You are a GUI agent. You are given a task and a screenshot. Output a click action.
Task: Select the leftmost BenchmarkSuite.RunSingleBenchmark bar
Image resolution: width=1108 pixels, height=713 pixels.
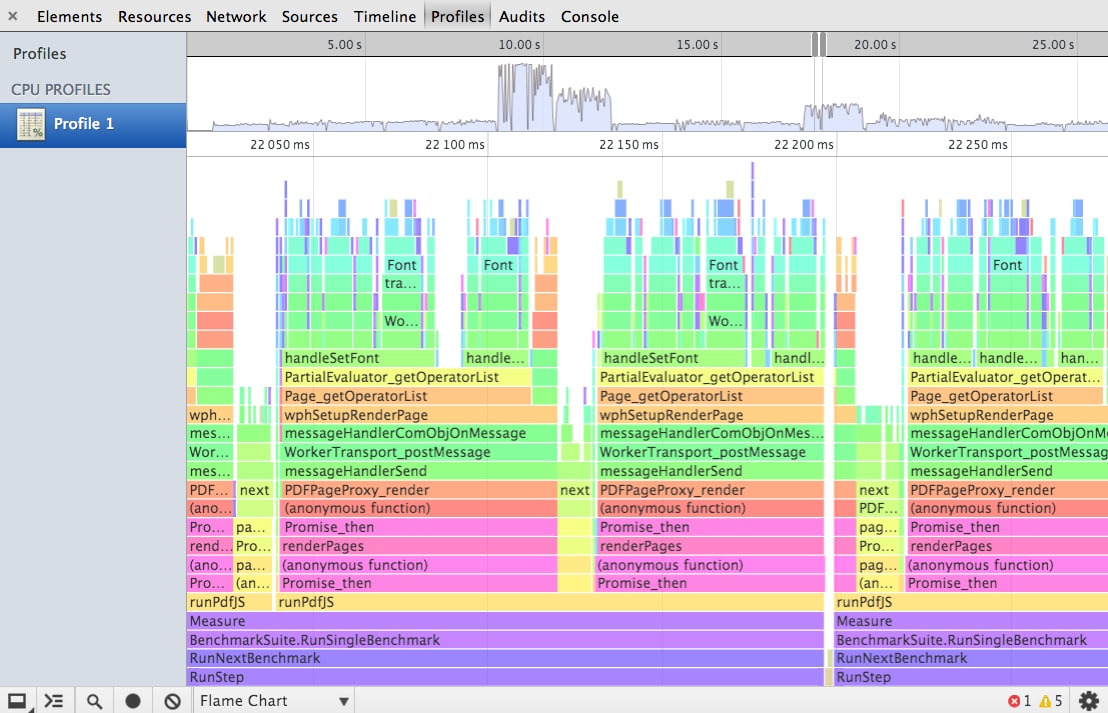tap(505, 640)
